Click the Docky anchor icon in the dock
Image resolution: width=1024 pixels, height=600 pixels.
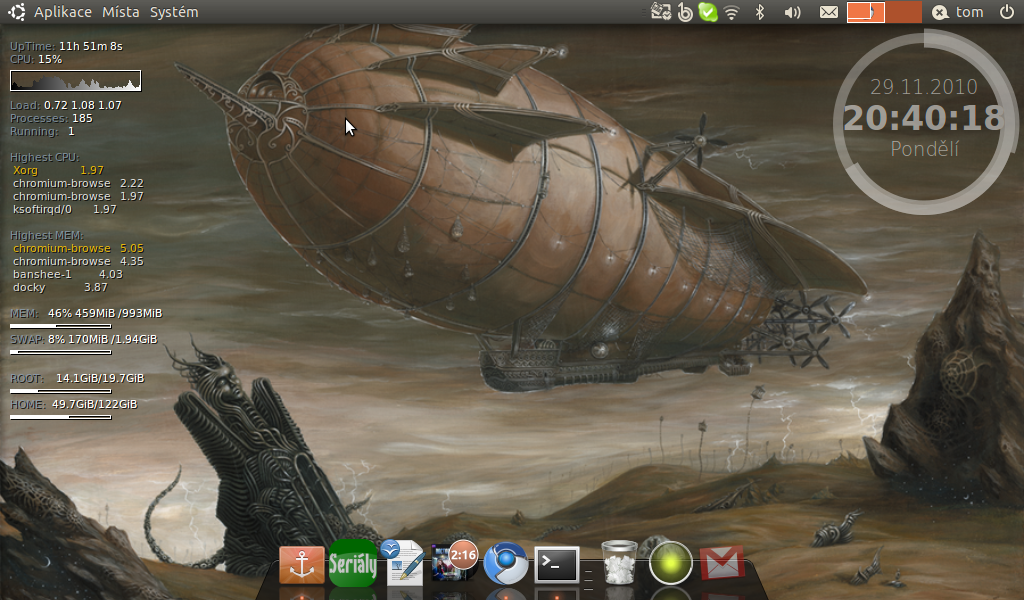(302, 565)
